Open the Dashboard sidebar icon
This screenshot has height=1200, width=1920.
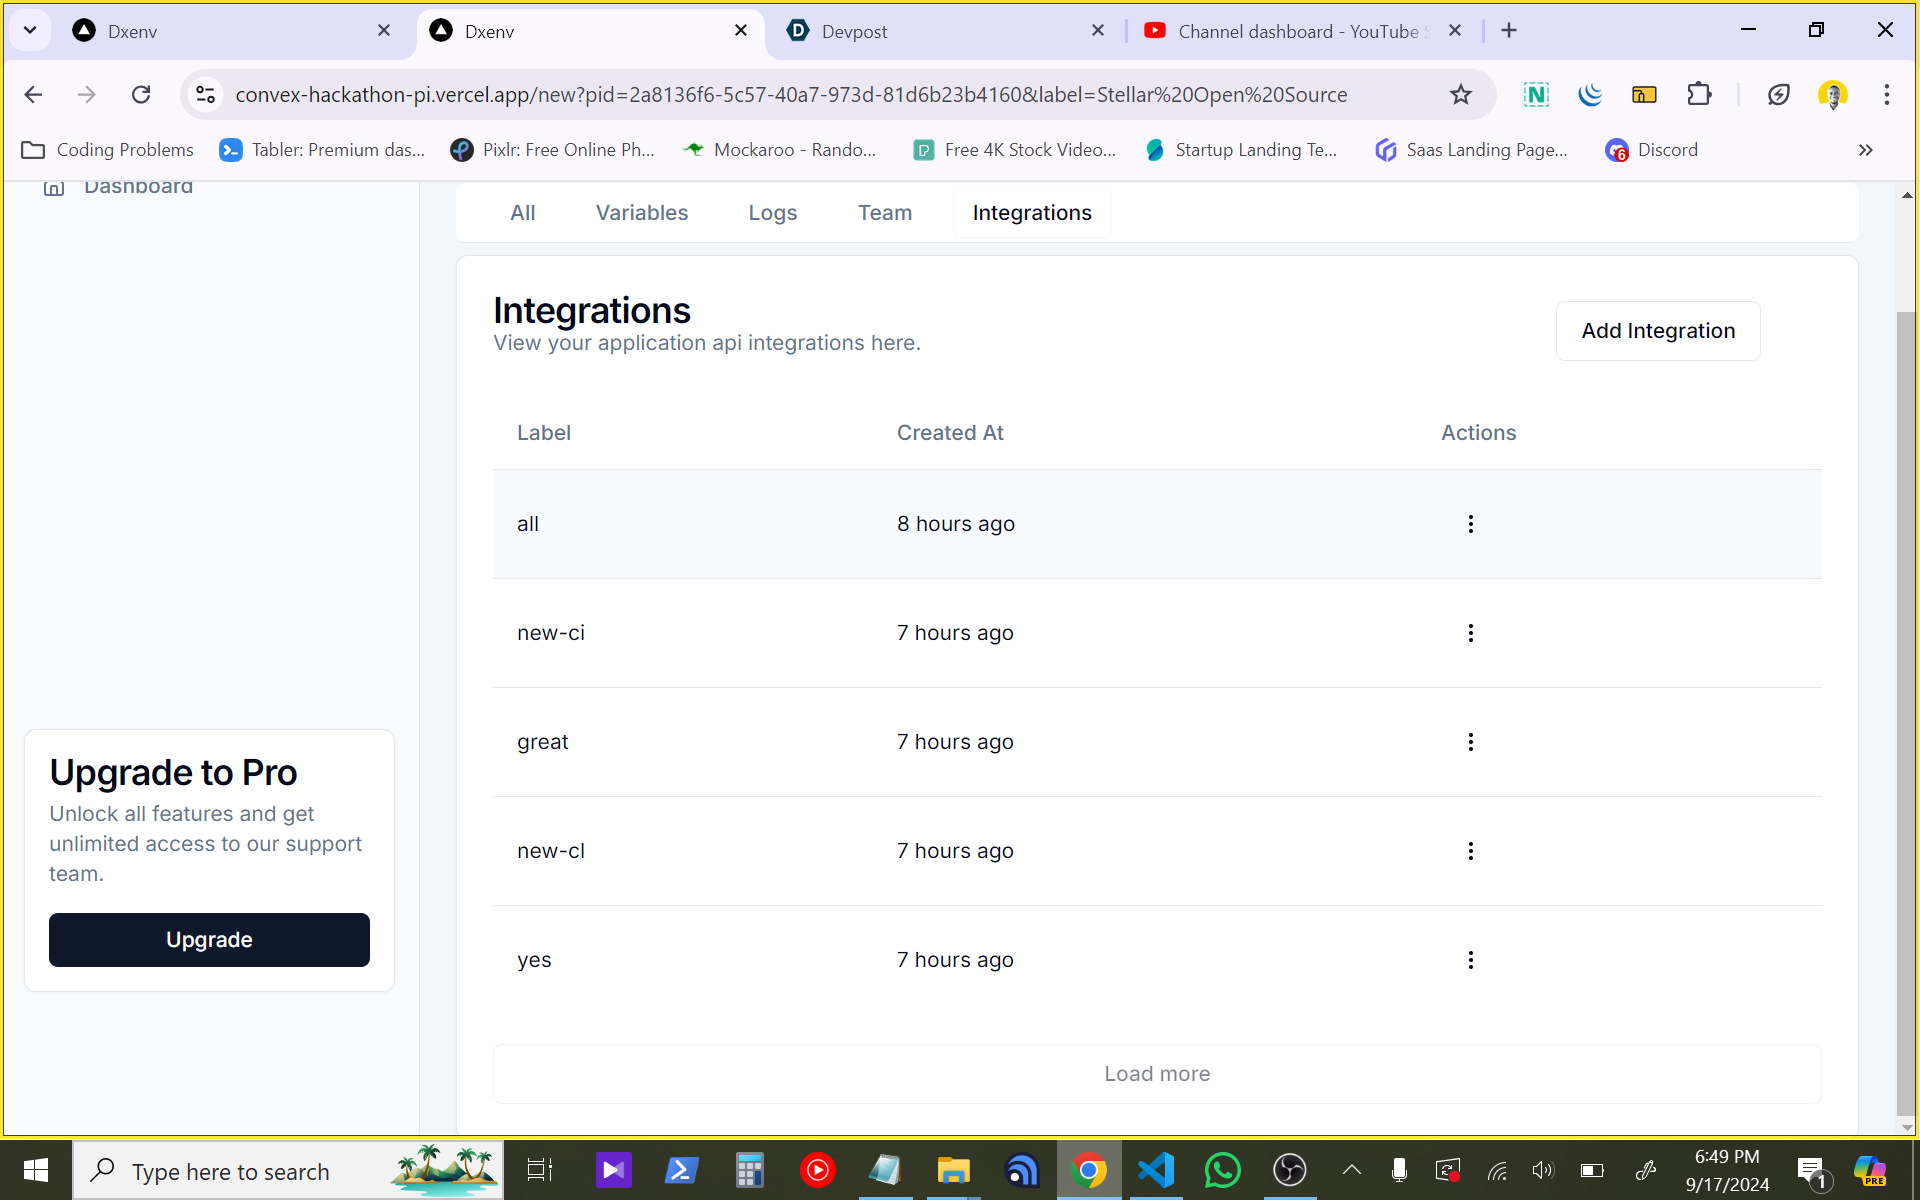[x=54, y=187]
